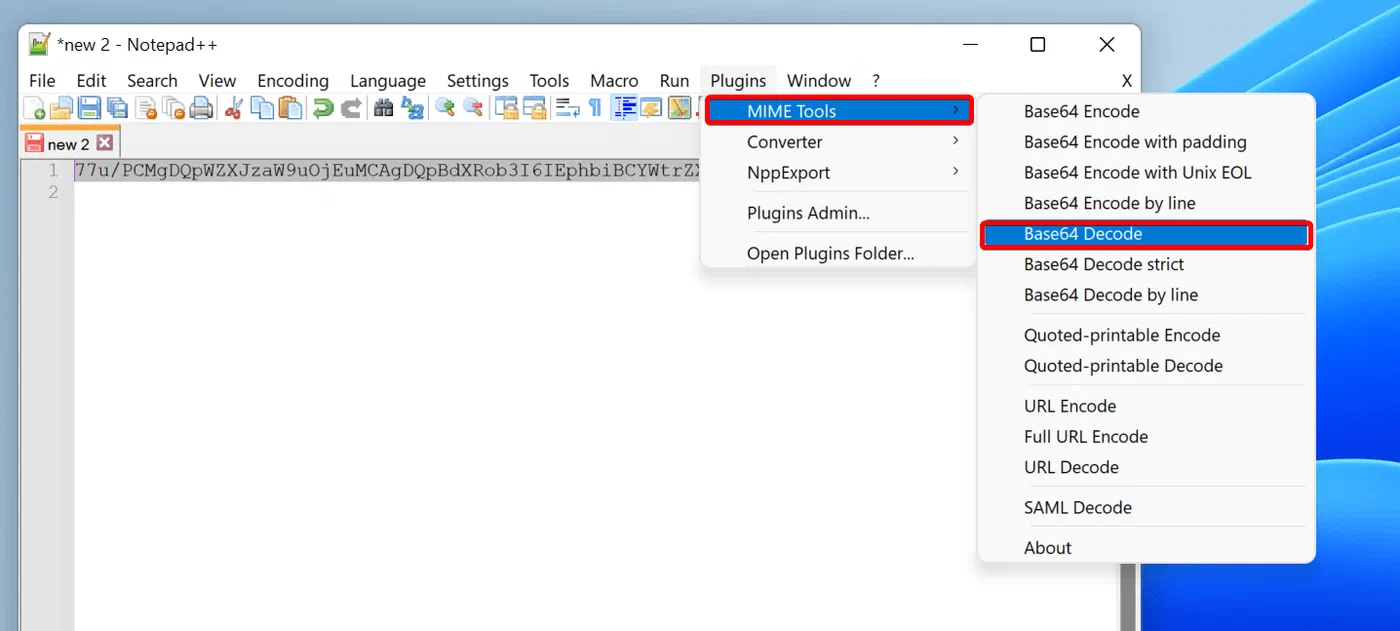The width and height of the screenshot is (1400, 631).
Task: Click the Document Map toolbar icon
Action: pyautogui.click(x=680, y=108)
